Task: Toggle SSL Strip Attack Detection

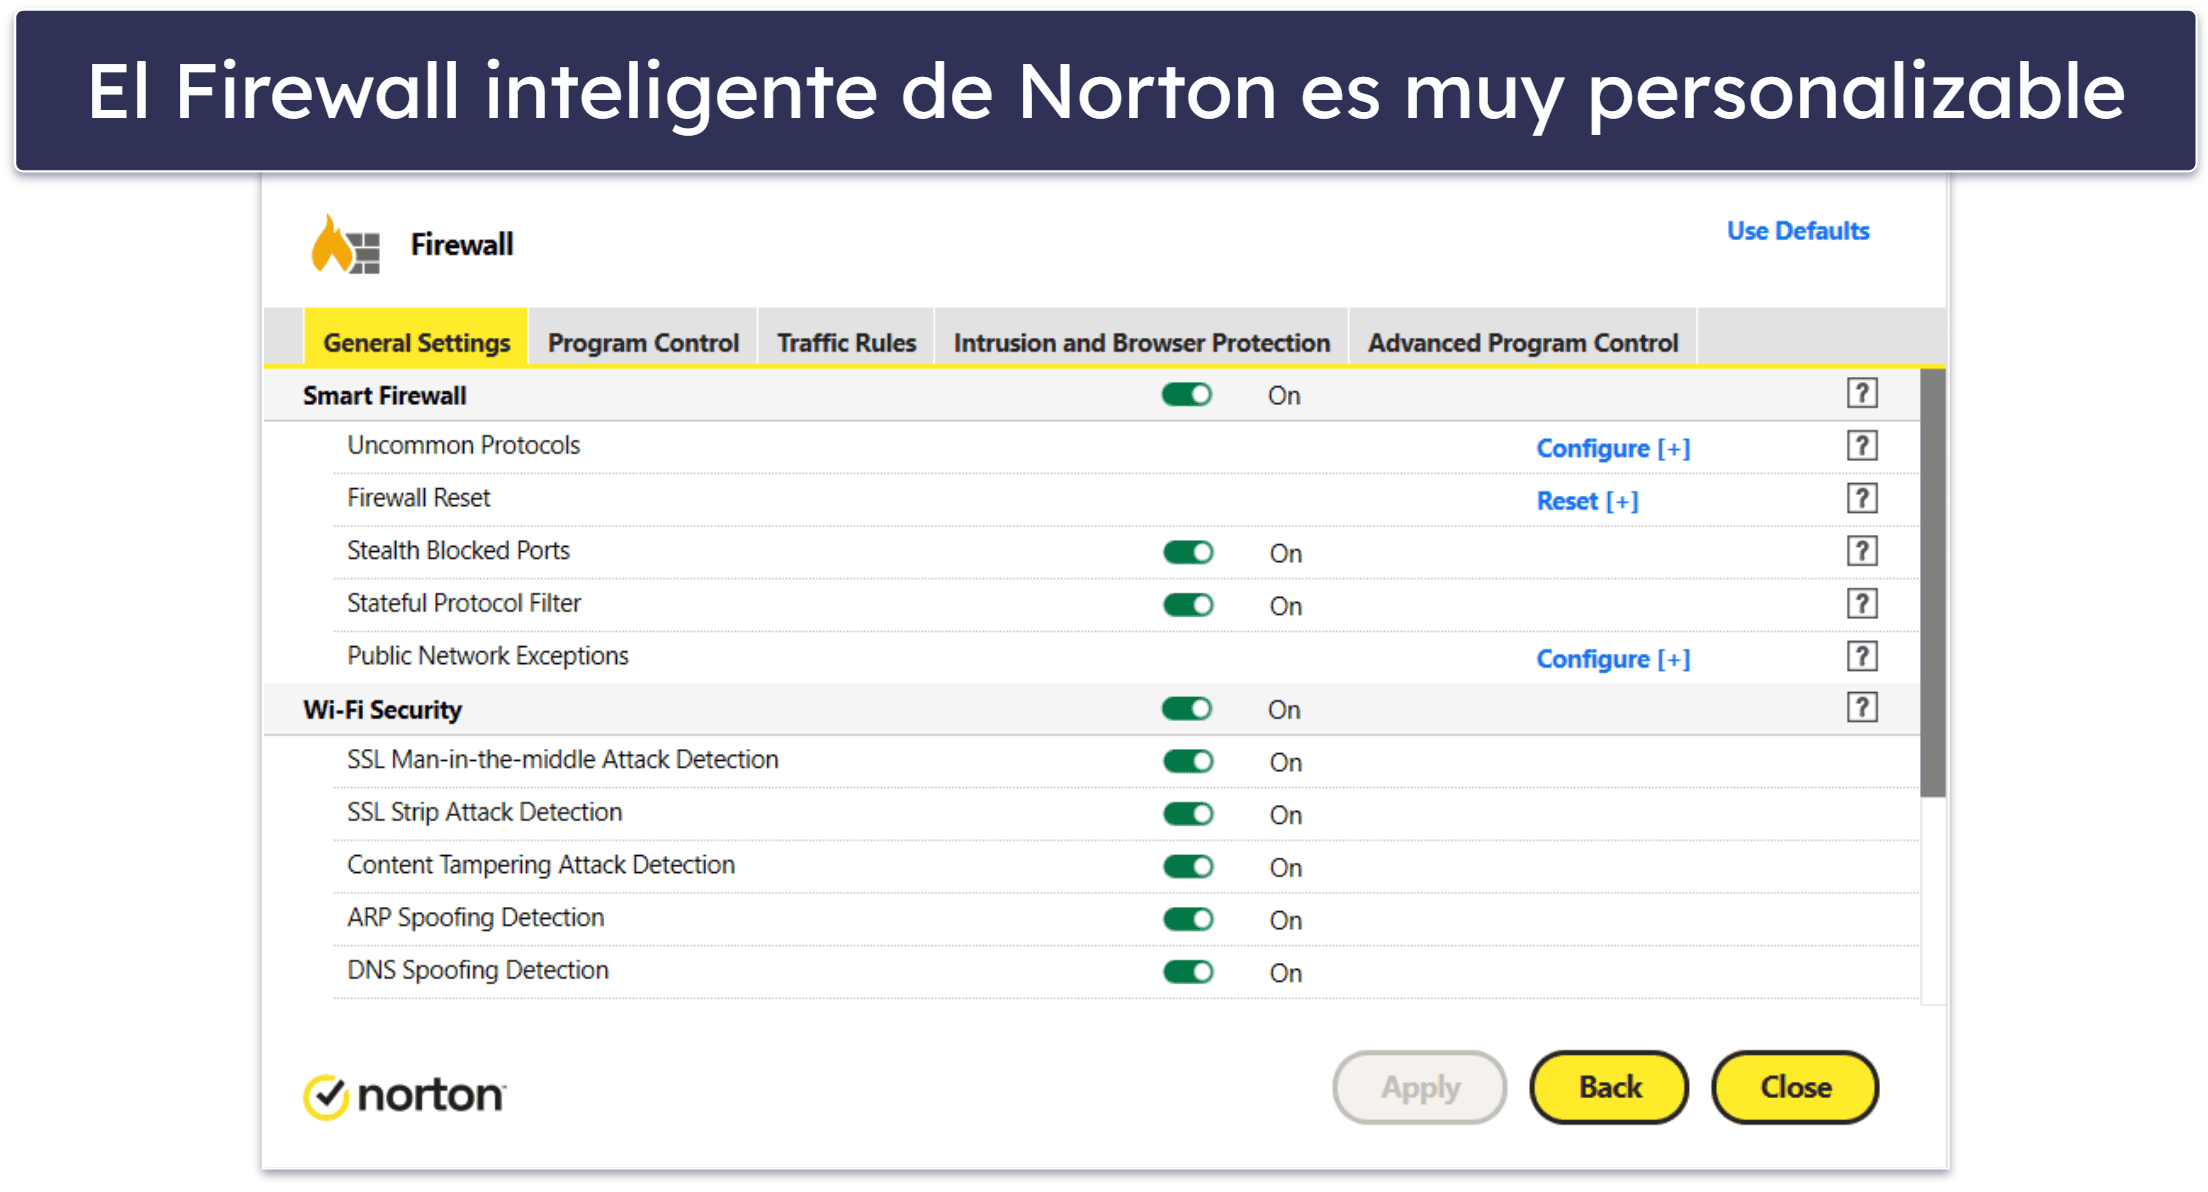Action: pyautogui.click(x=1188, y=814)
